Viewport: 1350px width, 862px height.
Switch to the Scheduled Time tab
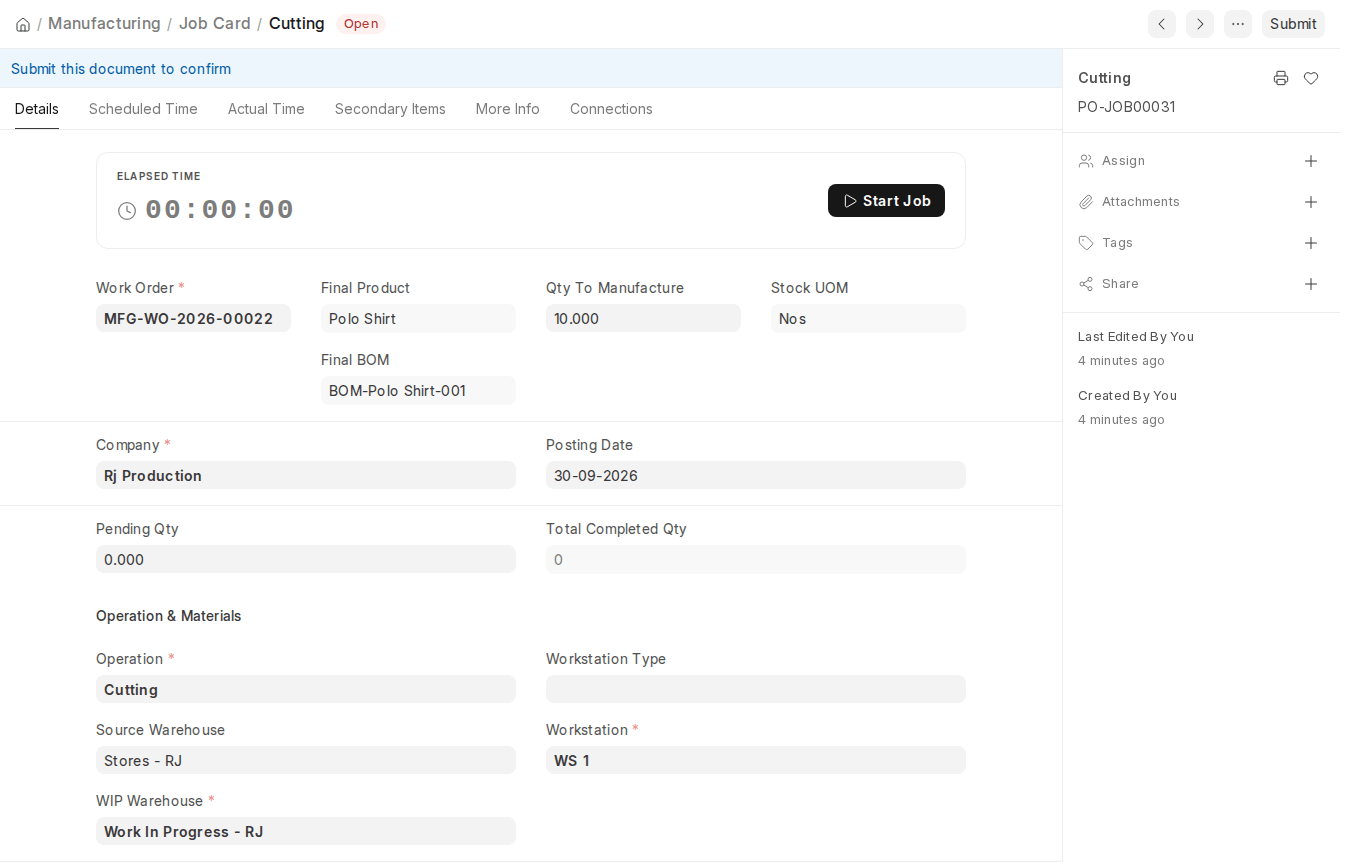click(143, 109)
